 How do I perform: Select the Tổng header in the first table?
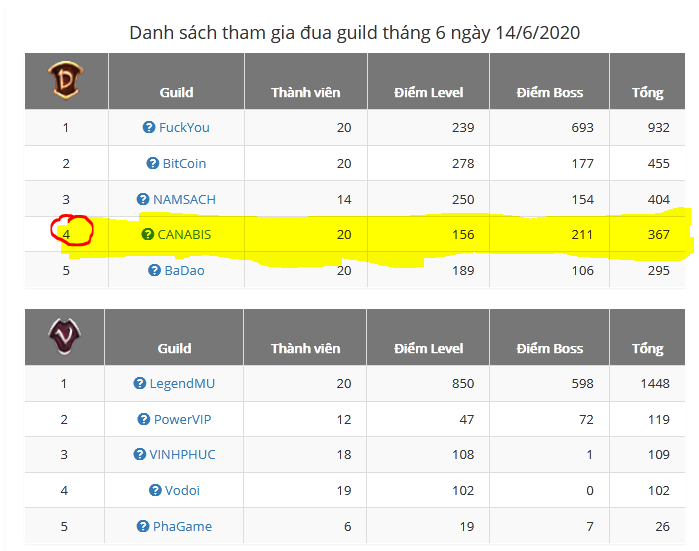pyautogui.click(x=647, y=92)
